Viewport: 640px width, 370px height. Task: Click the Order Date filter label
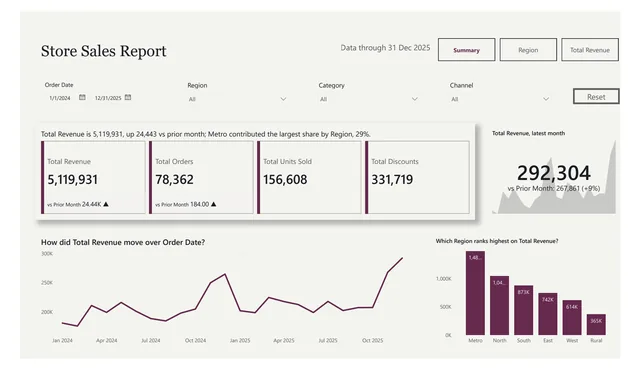59,85
